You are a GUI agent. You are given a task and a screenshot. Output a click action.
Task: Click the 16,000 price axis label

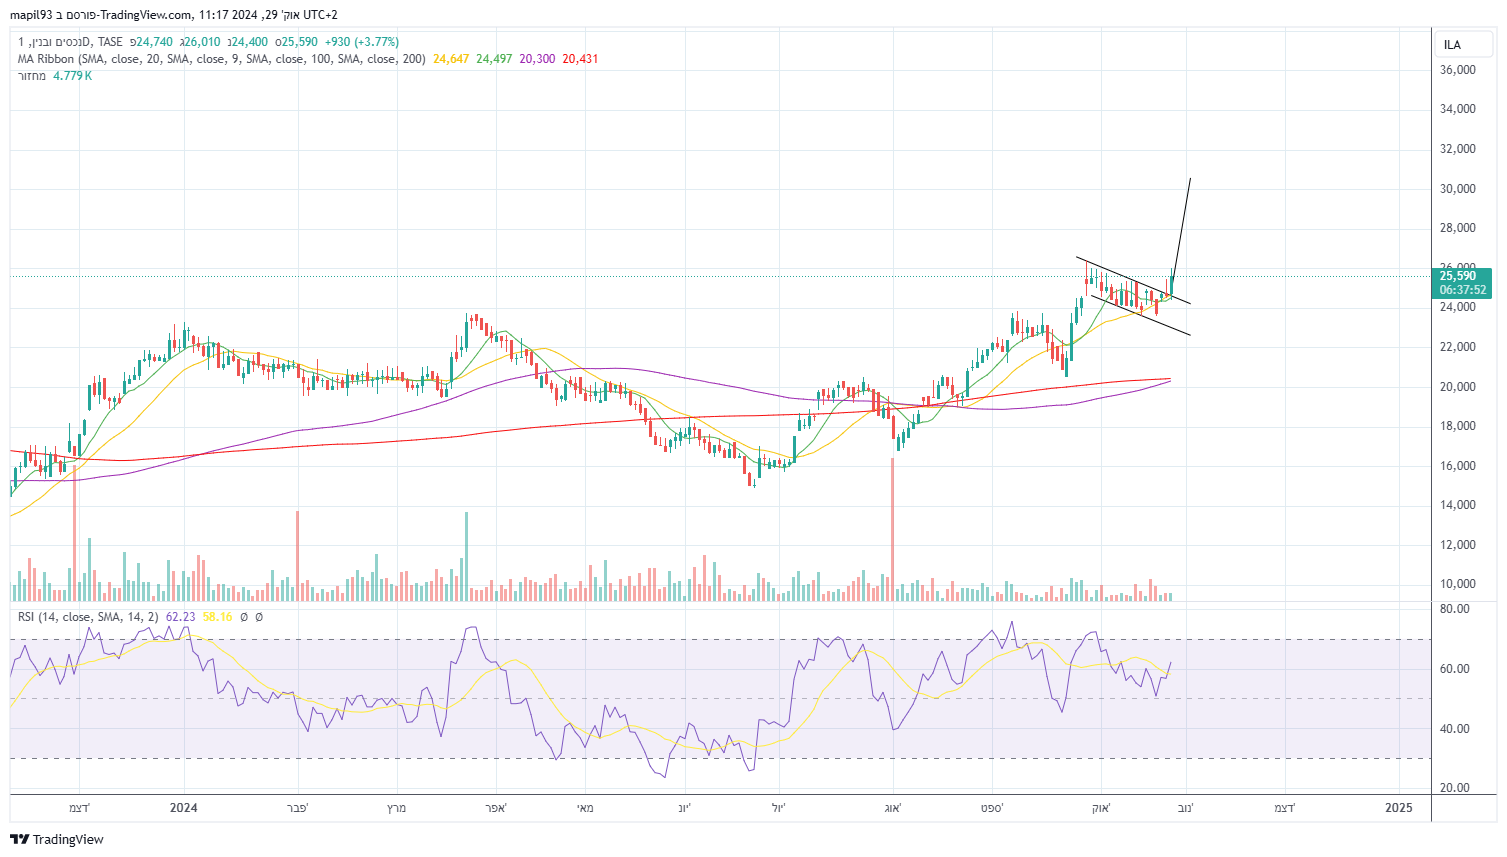click(1458, 466)
